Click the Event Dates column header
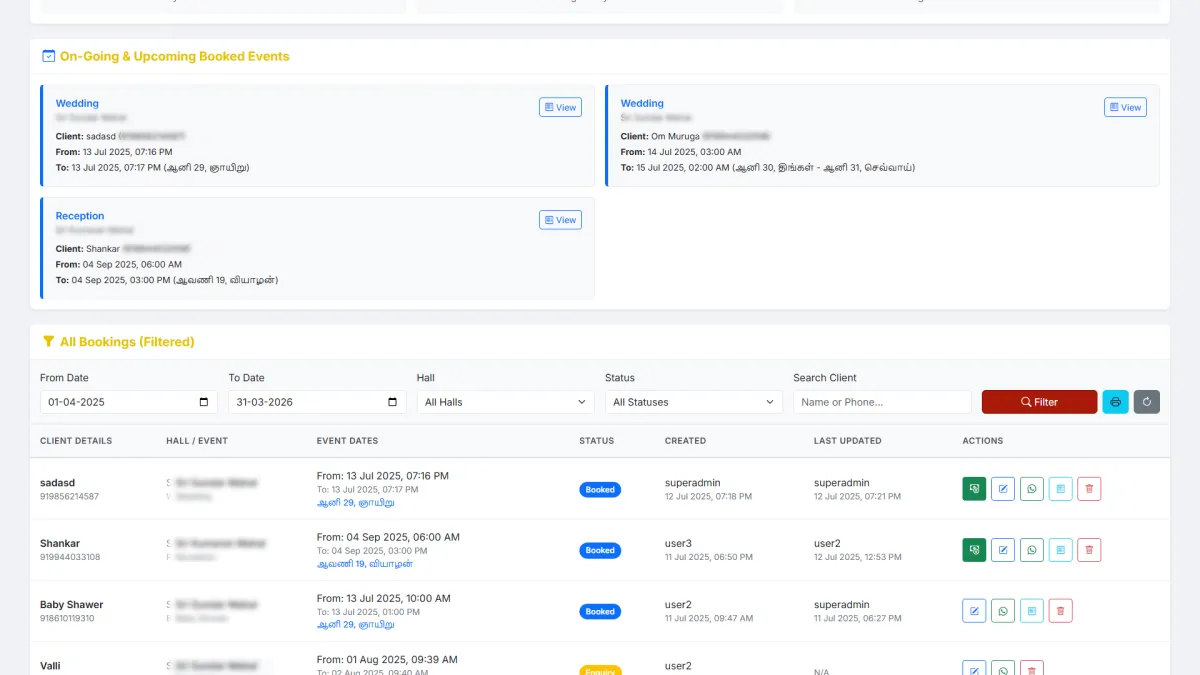 point(347,440)
